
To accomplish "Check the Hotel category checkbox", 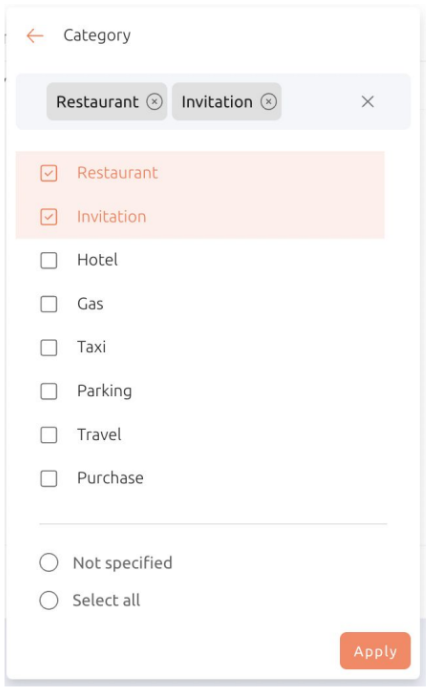I will tap(49, 260).
